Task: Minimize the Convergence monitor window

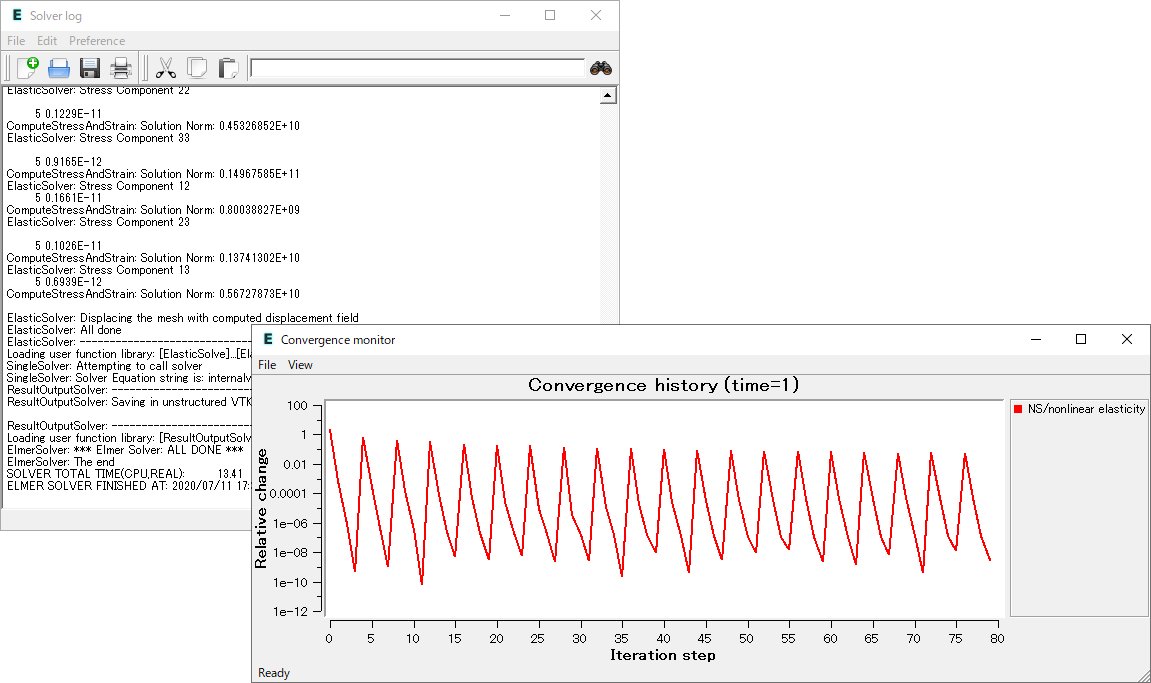Action: 1036,339
